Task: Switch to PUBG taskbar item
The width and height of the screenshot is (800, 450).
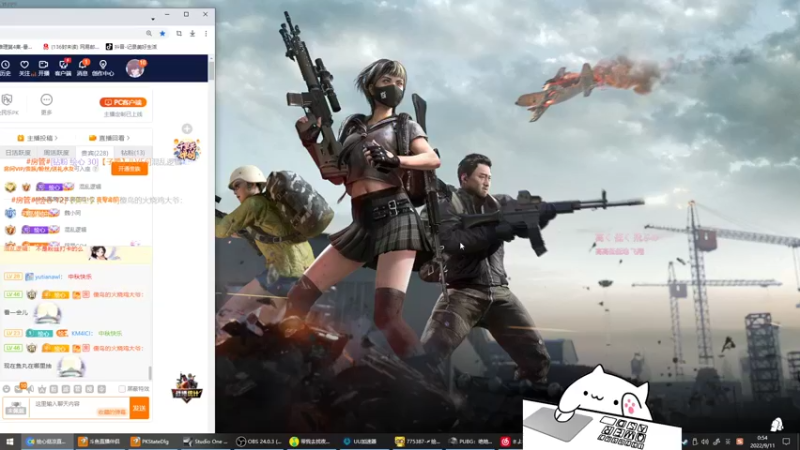Action: (x=471, y=441)
